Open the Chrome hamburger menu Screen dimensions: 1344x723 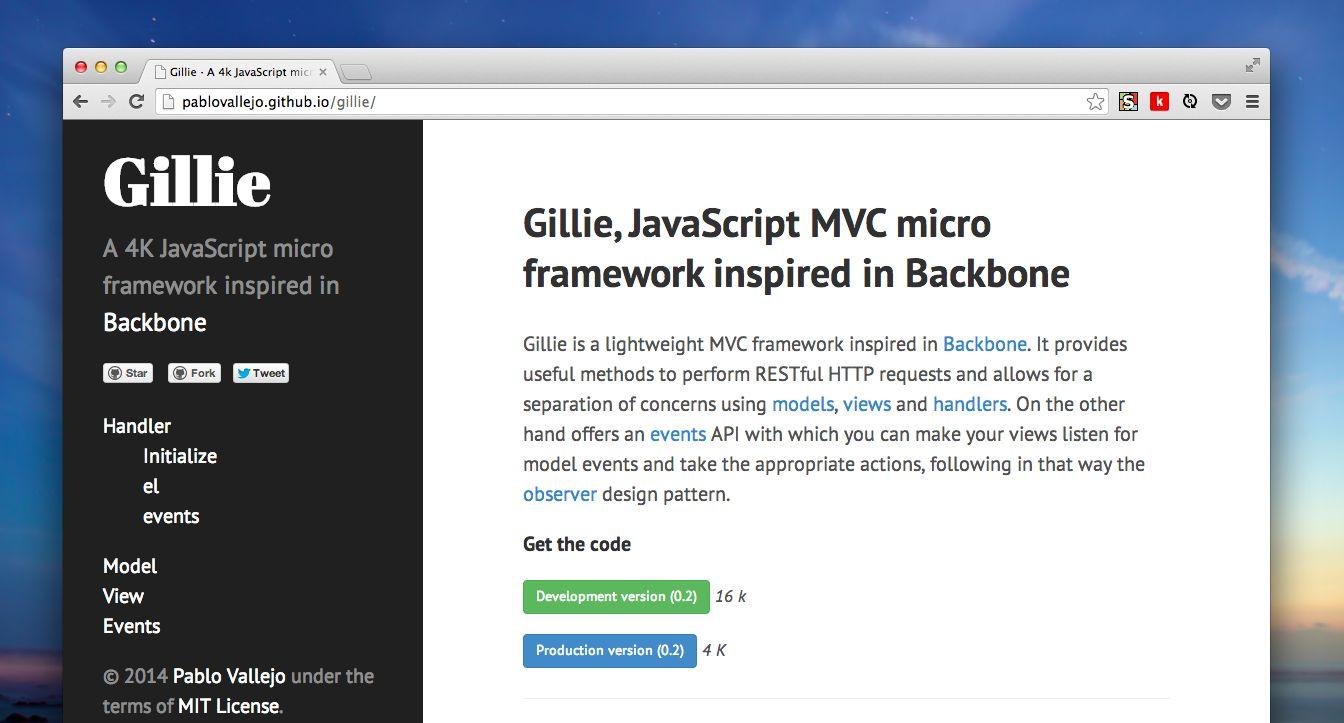pos(1252,101)
